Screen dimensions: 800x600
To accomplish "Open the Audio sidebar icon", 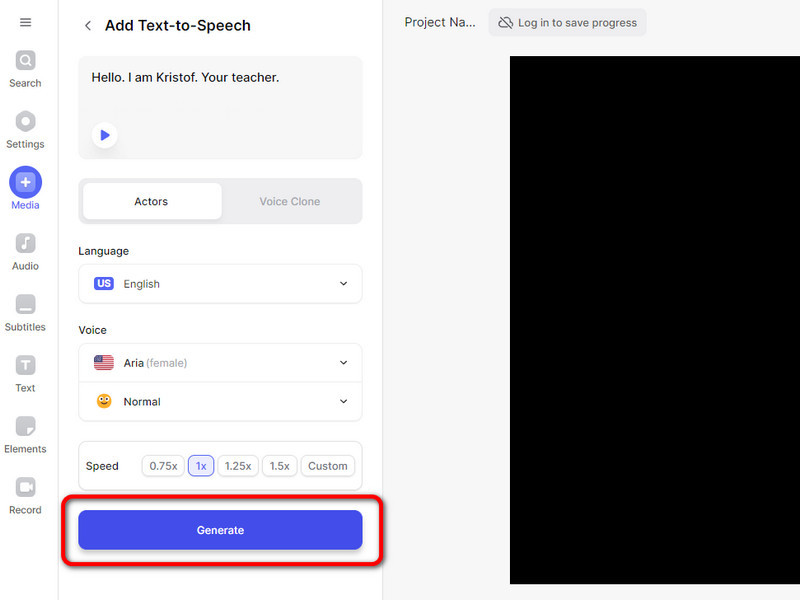I will 25,244.
